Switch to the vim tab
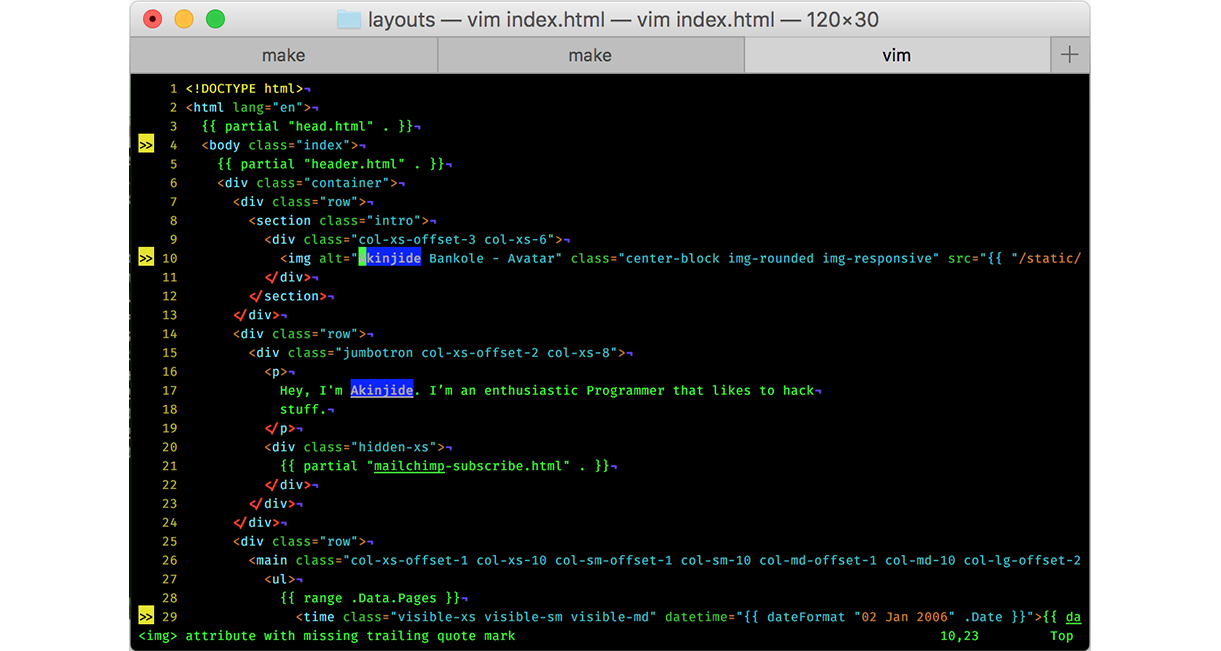This screenshot has height=651, width=1221. coord(897,55)
